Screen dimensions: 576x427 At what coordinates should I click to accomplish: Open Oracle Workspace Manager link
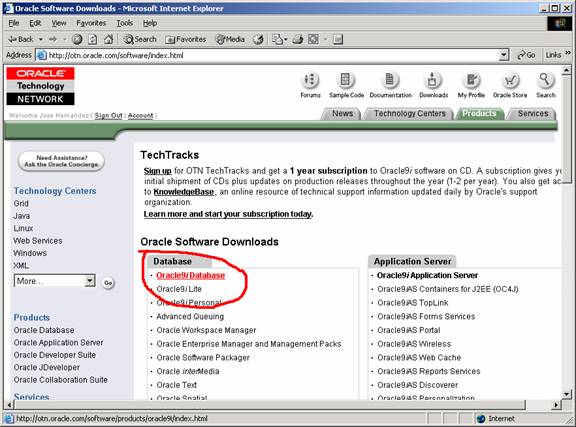point(206,330)
